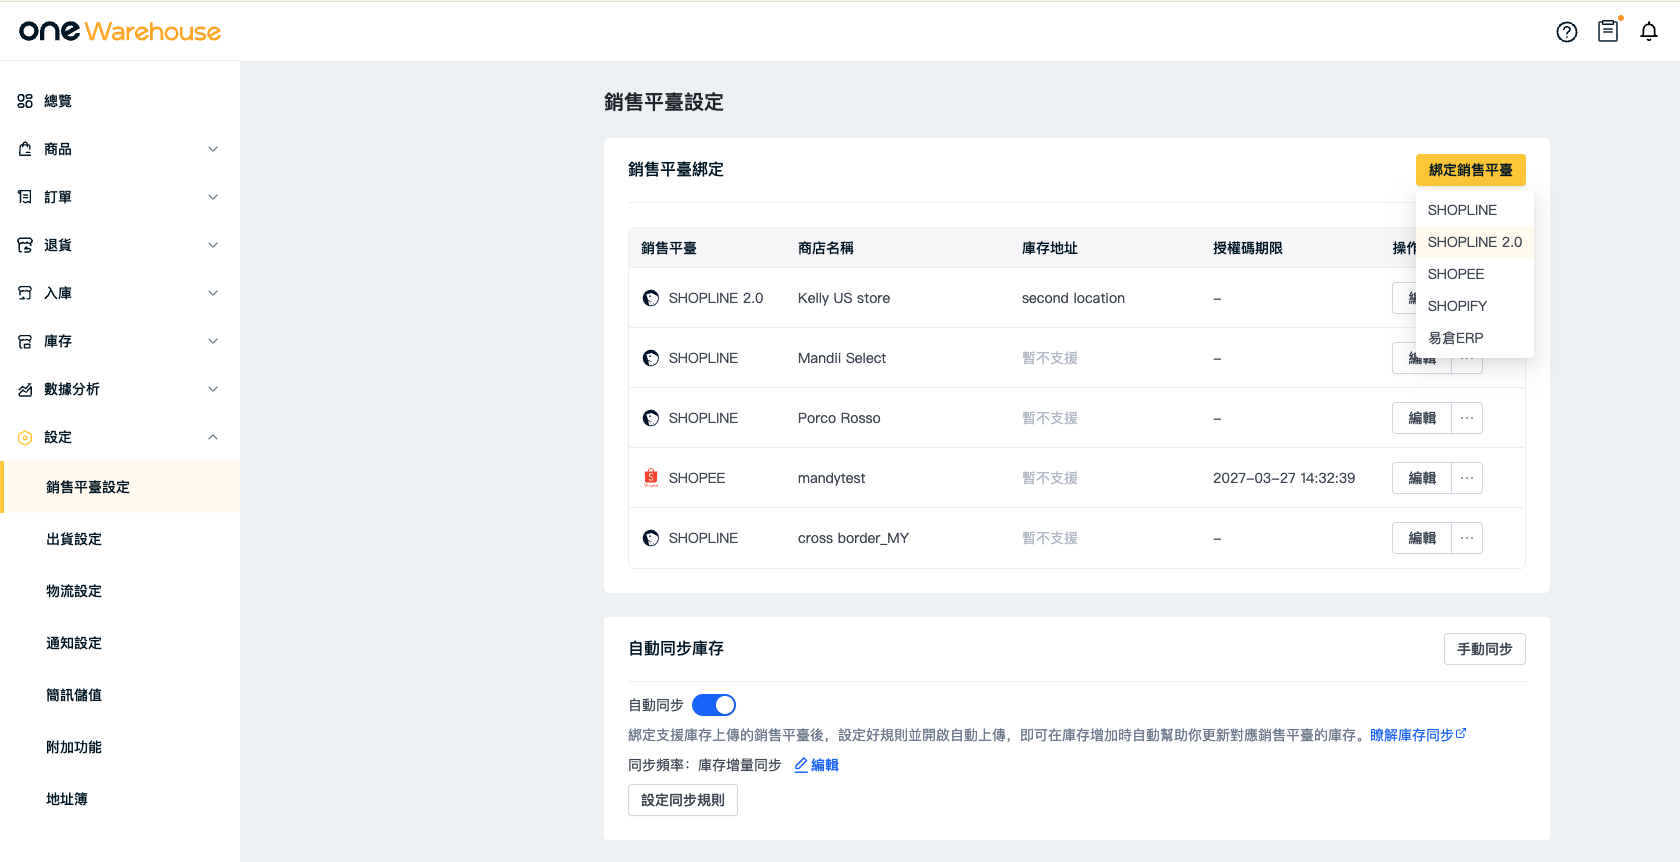
Task: Click the 商店名稱 column header
Action: pos(826,248)
